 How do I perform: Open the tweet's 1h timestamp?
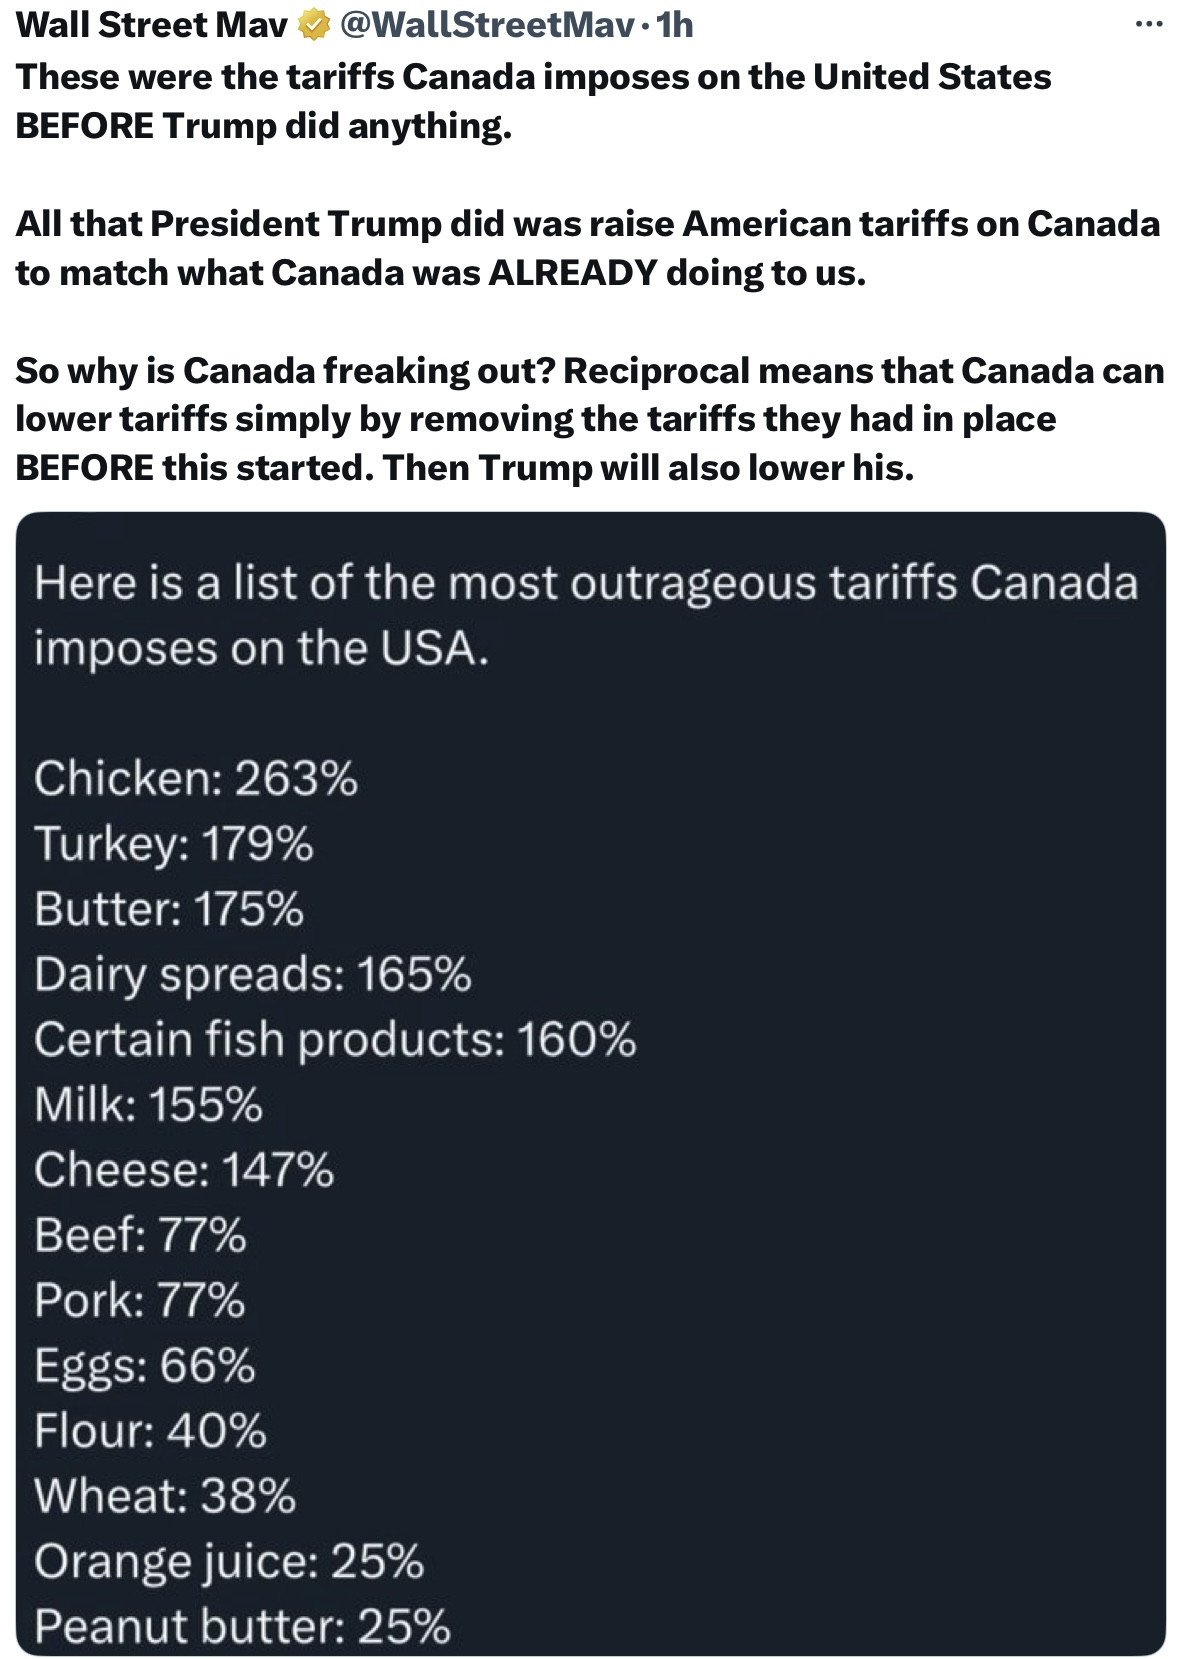tap(675, 25)
